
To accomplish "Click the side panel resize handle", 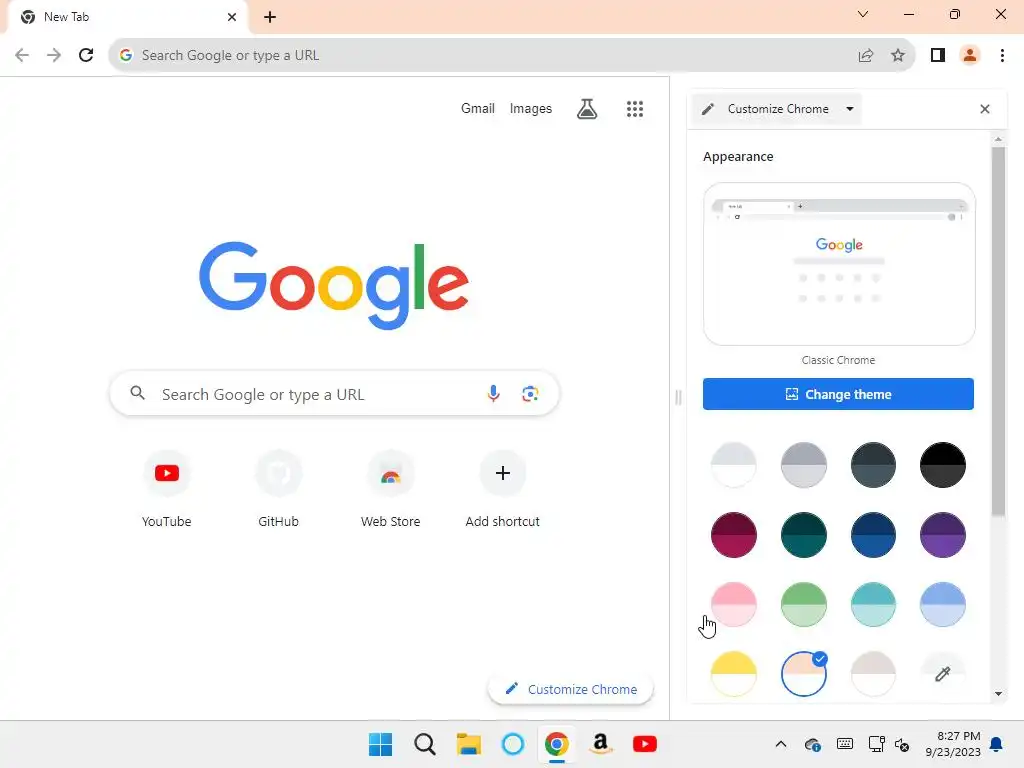I will [x=678, y=397].
